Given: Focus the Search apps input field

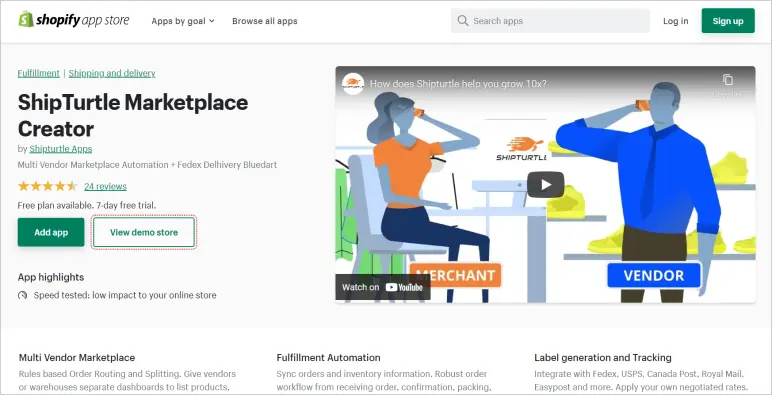Looking at the screenshot, I should (550, 21).
